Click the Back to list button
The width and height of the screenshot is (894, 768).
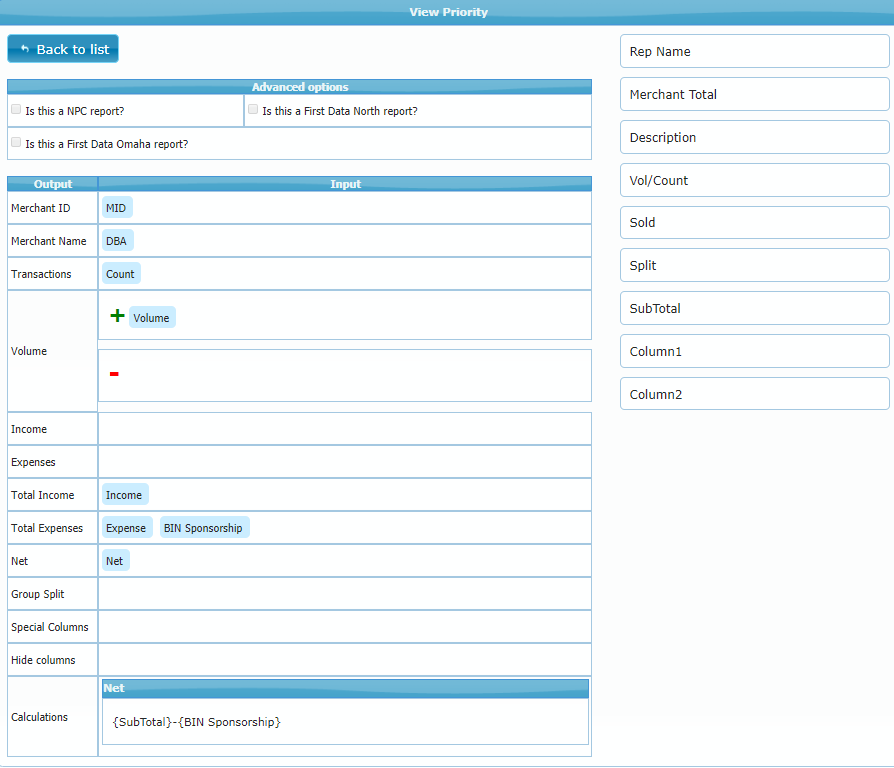click(x=63, y=49)
